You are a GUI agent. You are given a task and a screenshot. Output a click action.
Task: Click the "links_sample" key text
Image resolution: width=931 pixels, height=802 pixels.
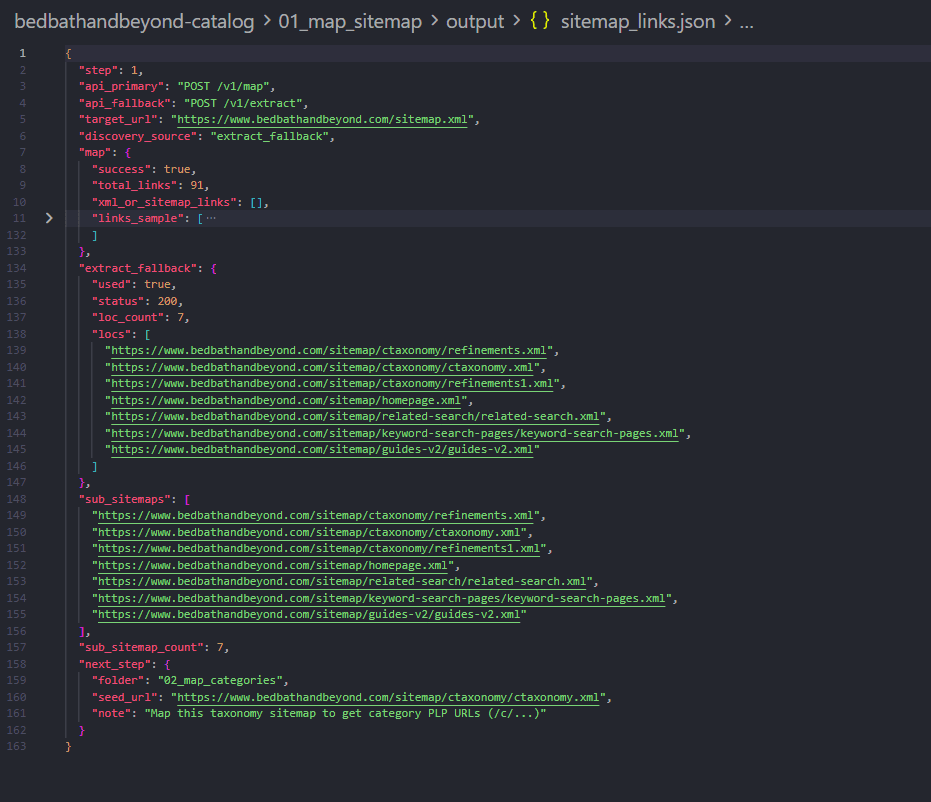click(x=138, y=218)
